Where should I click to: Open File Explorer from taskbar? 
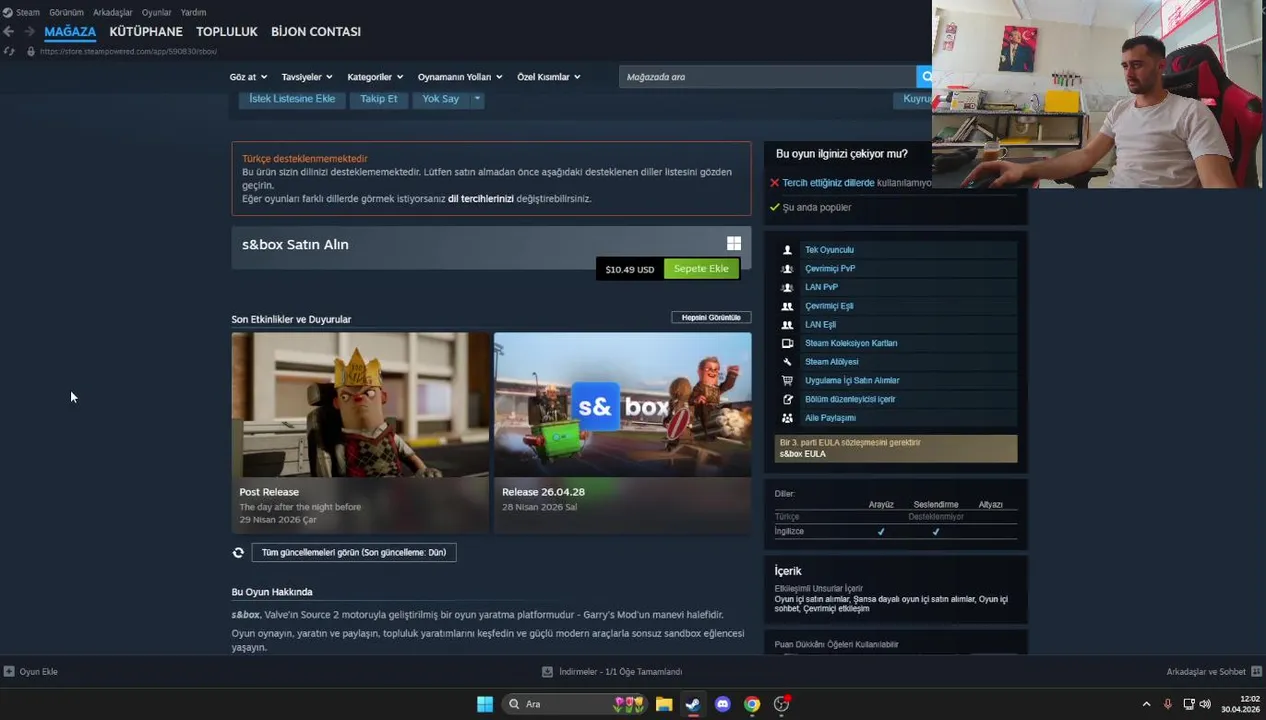[664, 704]
